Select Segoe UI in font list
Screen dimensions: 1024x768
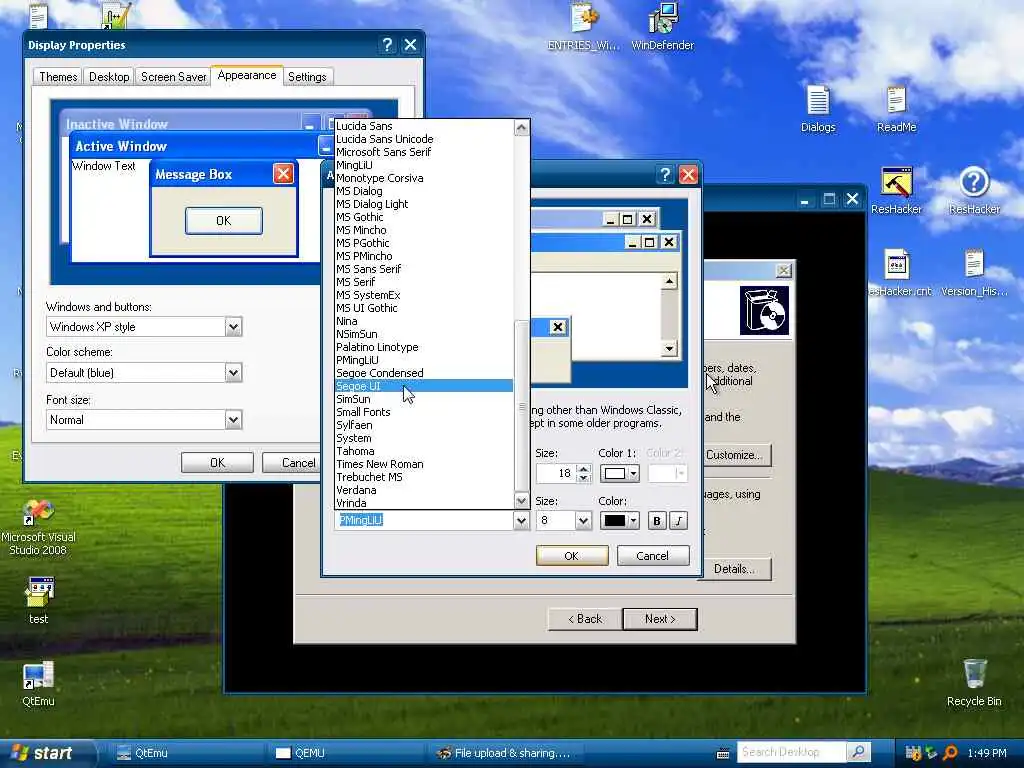pyautogui.click(x=423, y=386)
